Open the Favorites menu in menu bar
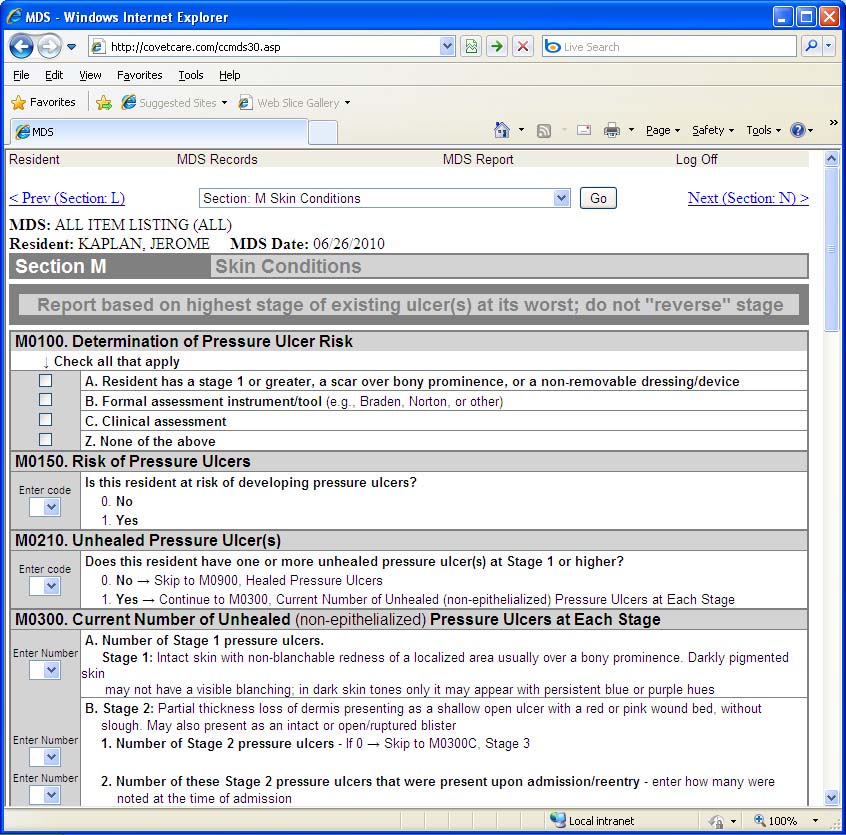Viewport: 846px width, 835px height. pos(140,75)
